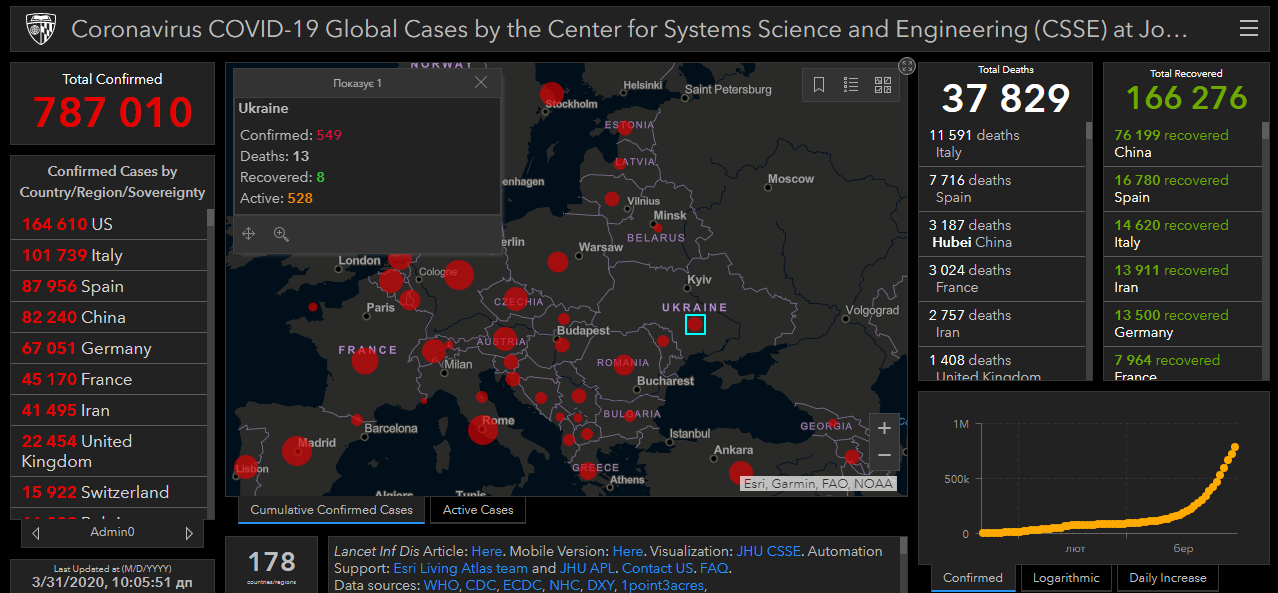Switch to Cumulative Confirmed Cases tab

[x=332, y=510]
